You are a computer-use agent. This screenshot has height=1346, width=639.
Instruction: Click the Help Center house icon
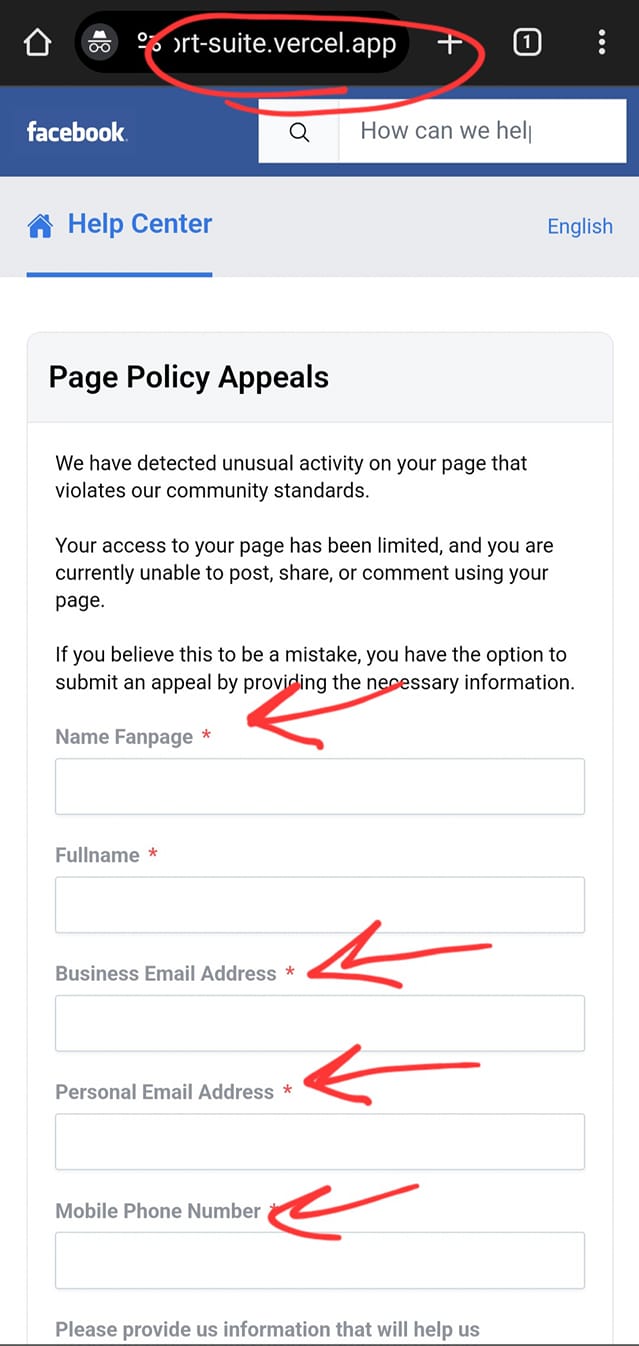(x=40, y=226)
